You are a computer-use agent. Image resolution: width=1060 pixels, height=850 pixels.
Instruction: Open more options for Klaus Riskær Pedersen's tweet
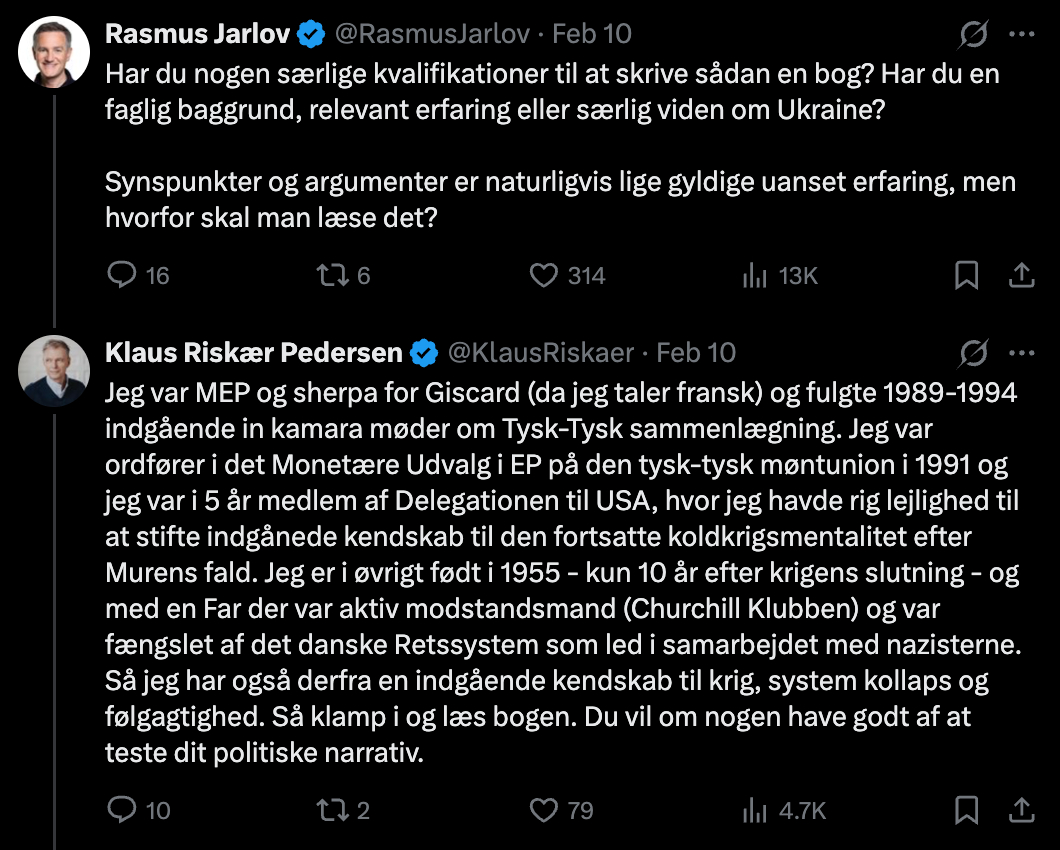pyautogui.click(x=1021, y=352)
